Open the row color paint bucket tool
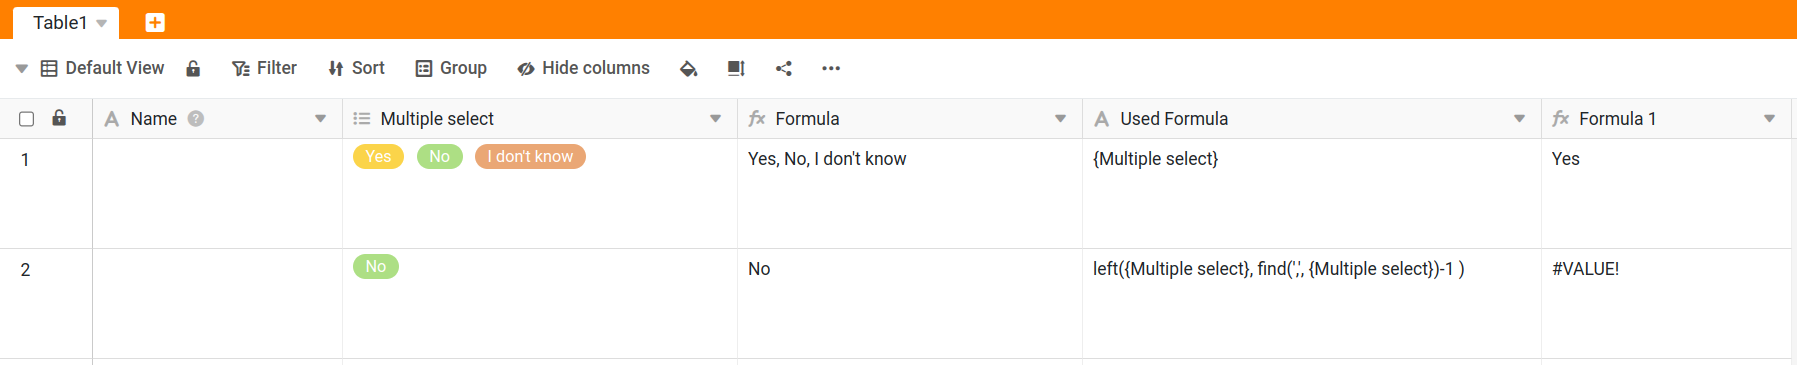The image size is (1797, 365). (x=688, y=68)
